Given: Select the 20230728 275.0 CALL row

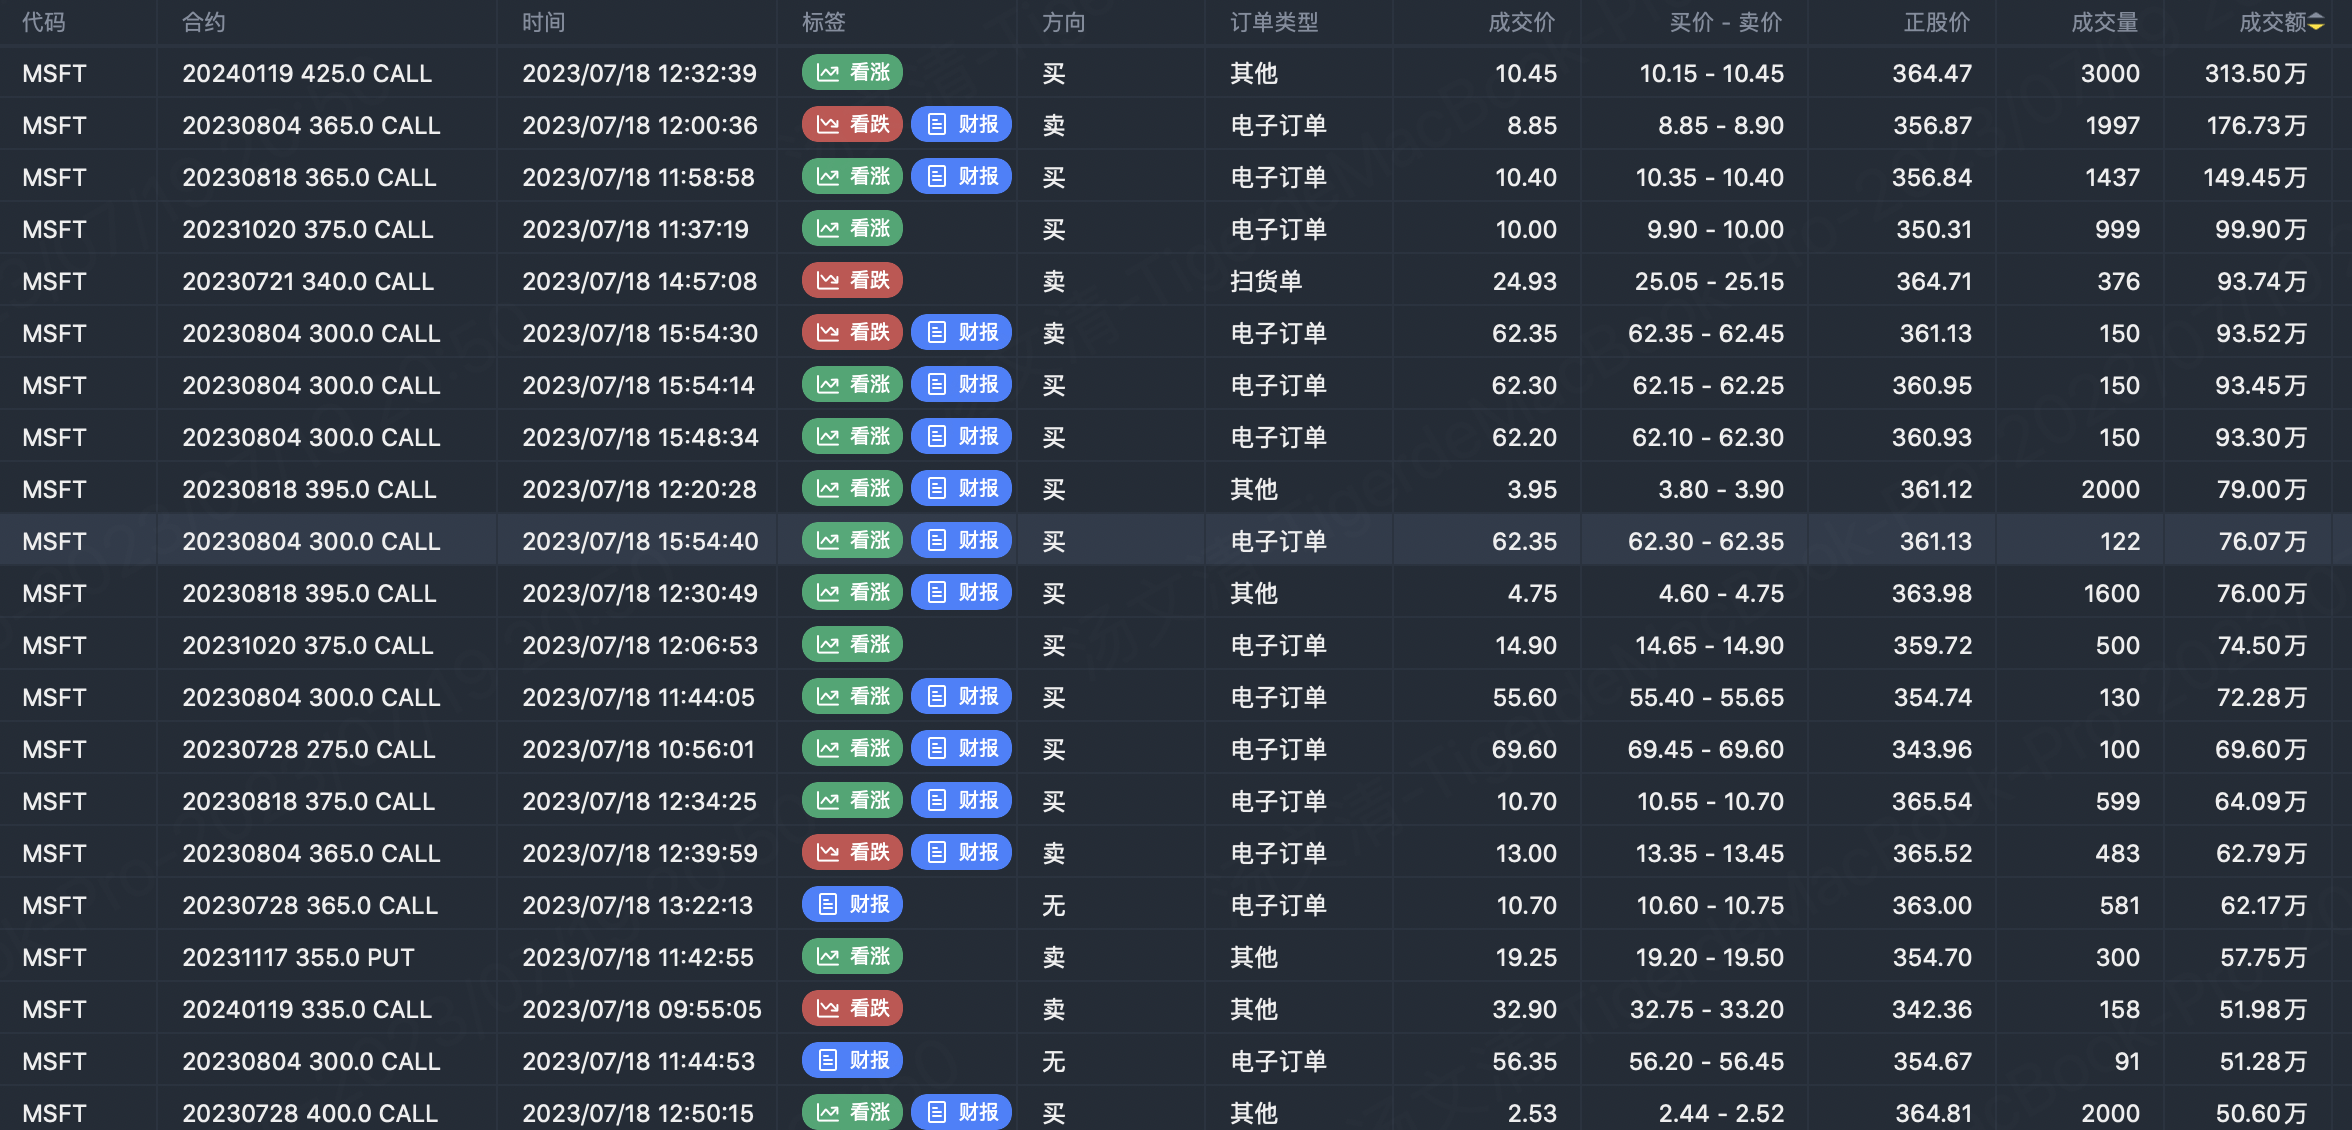Looking at the screenshot, I should [x=308, y=749].
